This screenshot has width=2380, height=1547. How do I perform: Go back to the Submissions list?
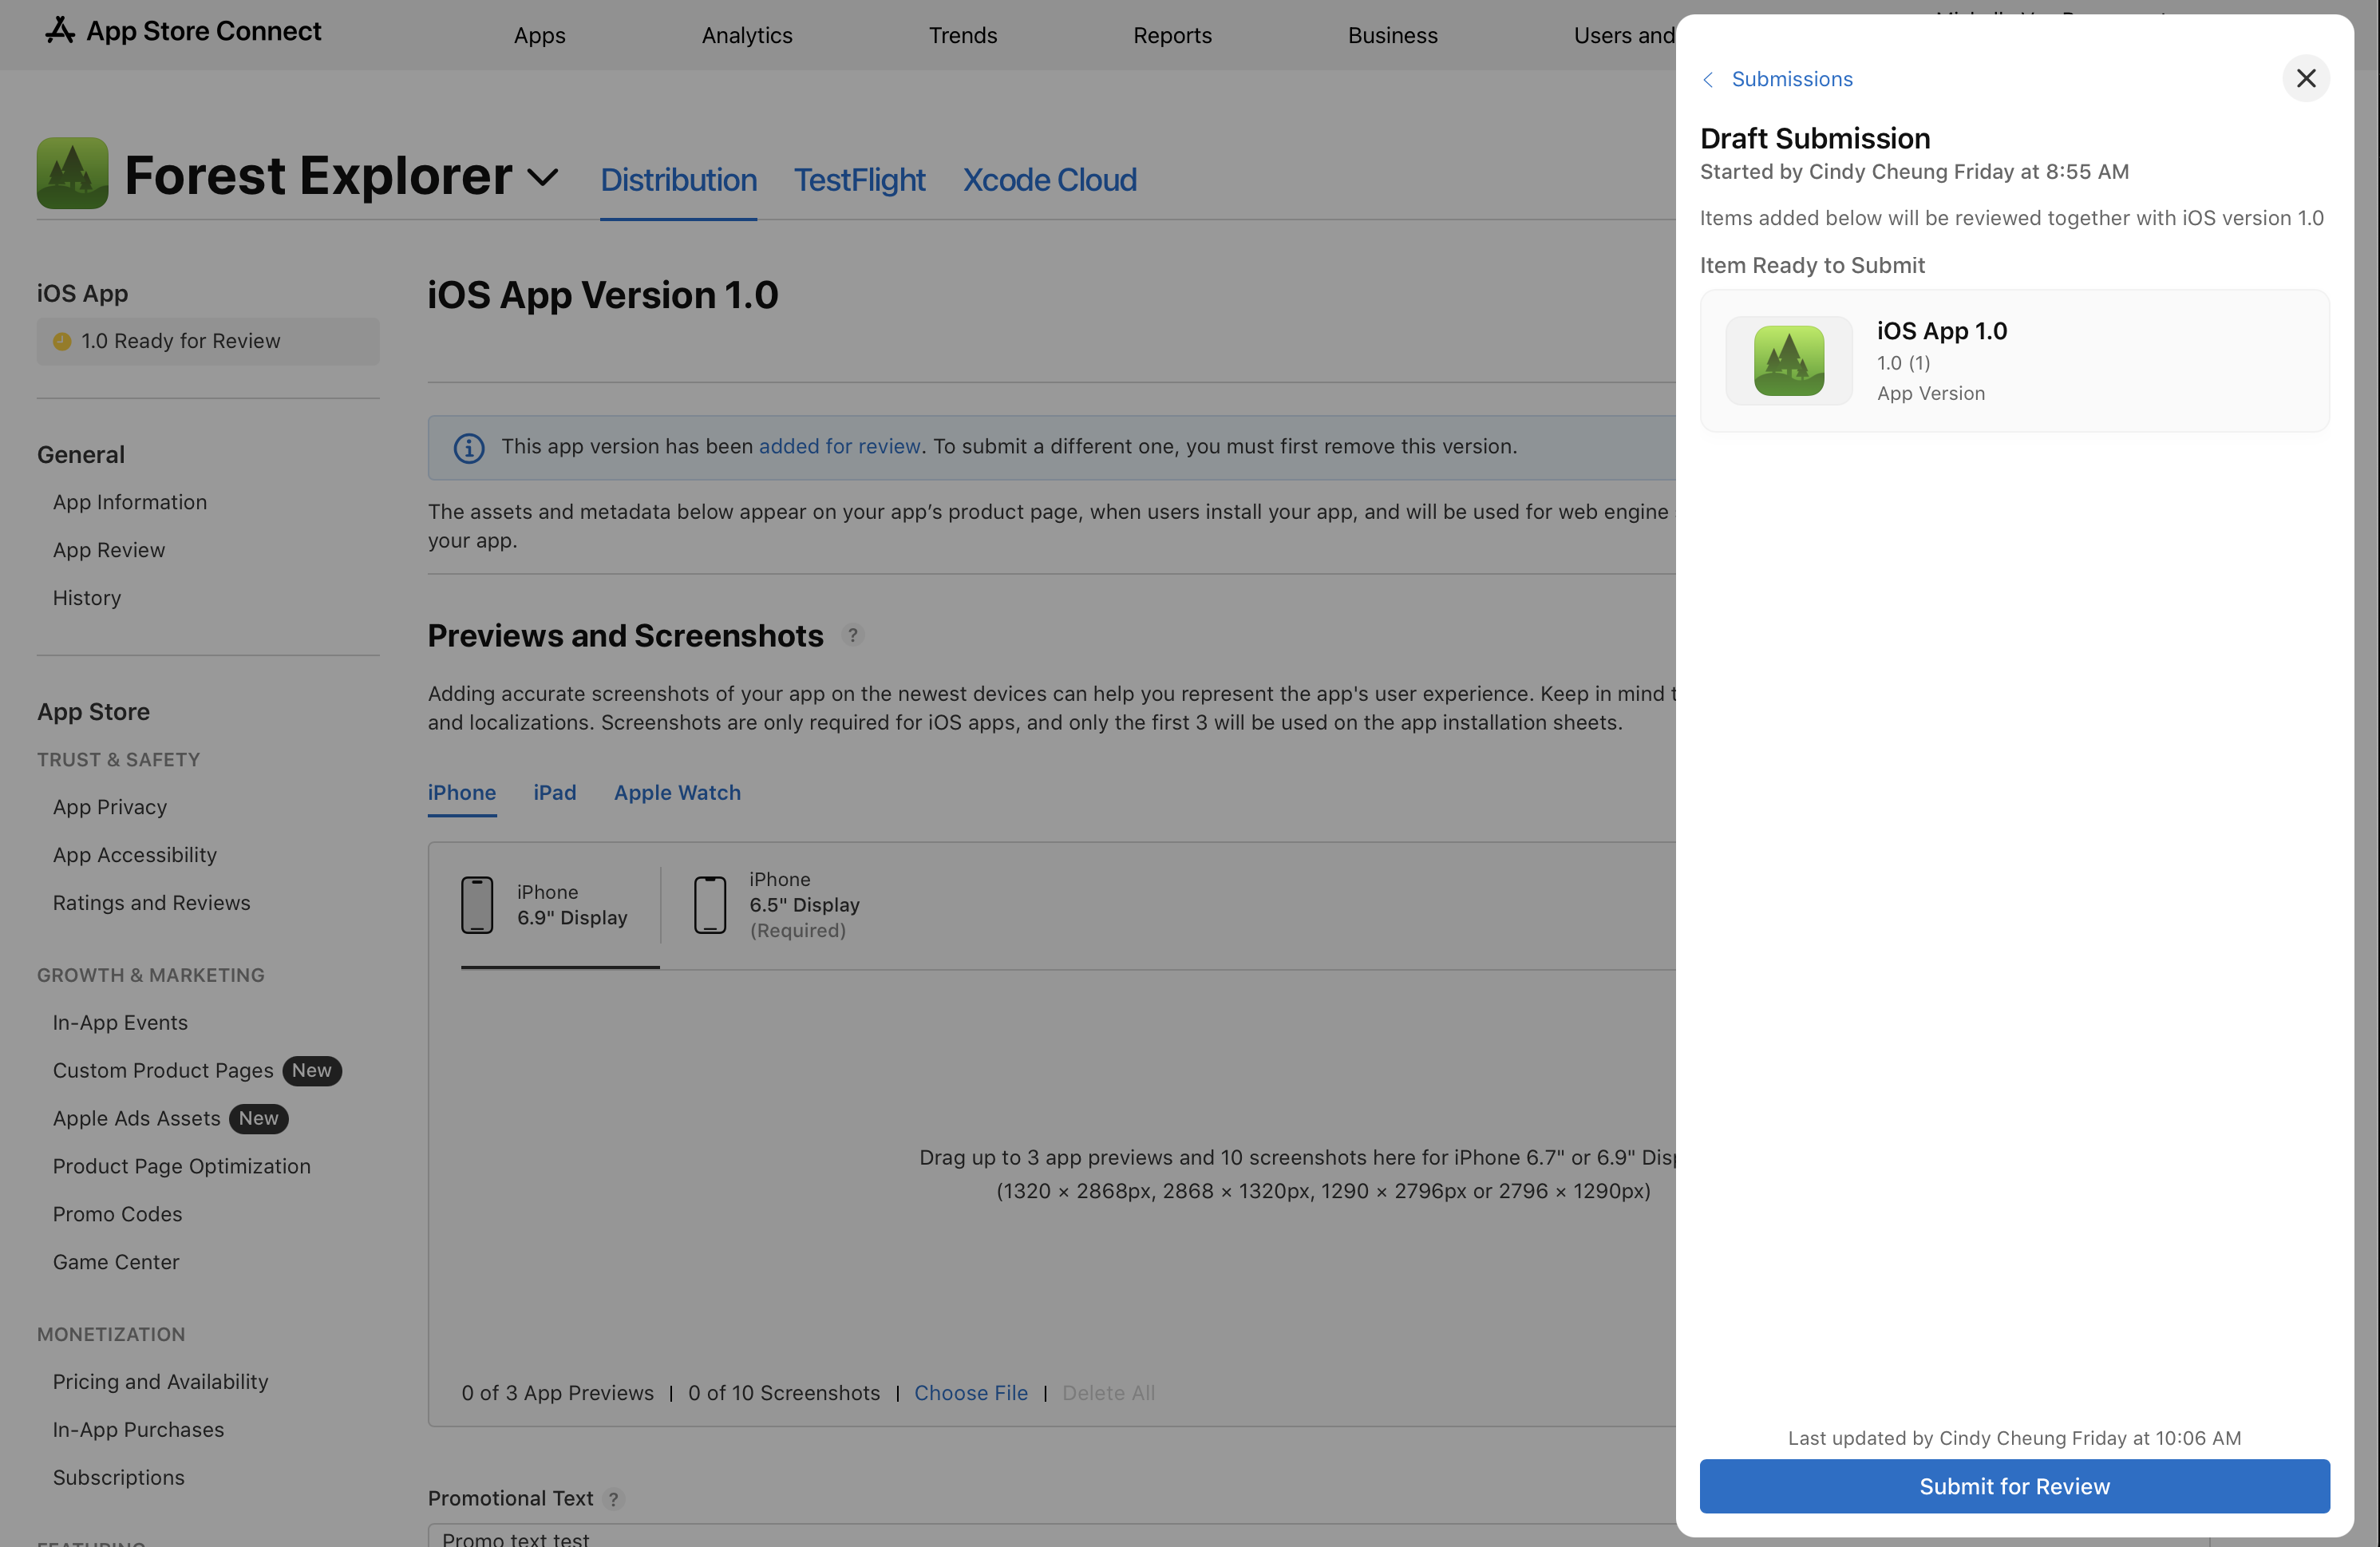click(1790, 79)
